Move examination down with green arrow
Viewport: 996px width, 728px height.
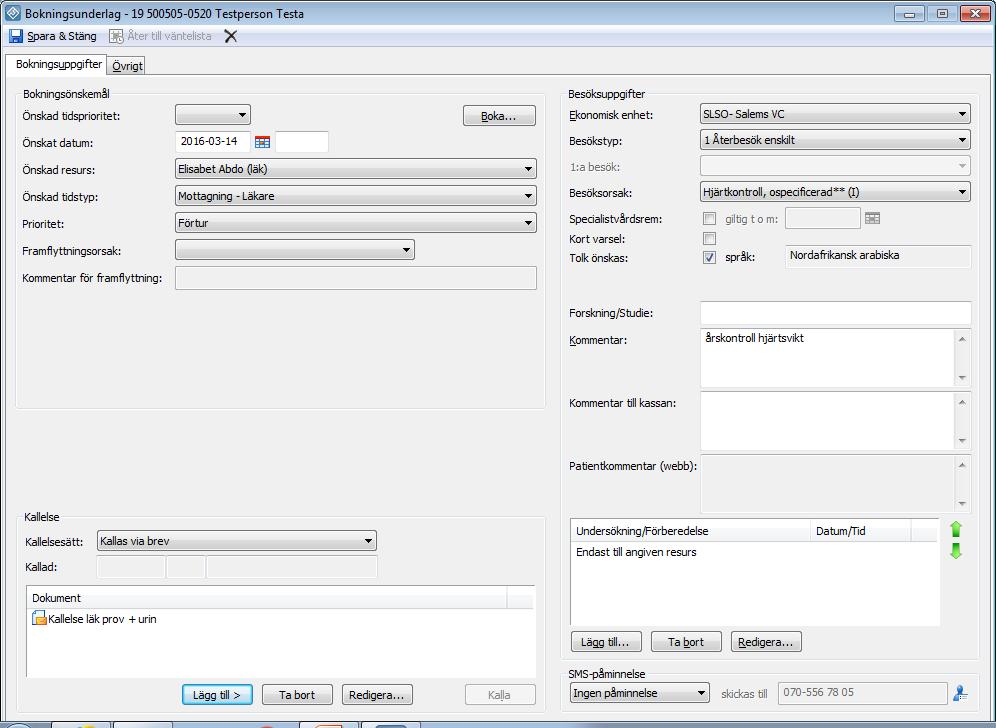click(956, 551)
